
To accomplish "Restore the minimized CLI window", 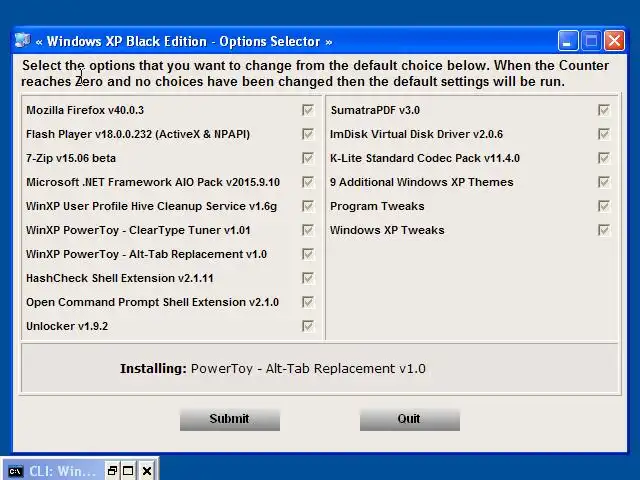I will click(x=112, y=471).
